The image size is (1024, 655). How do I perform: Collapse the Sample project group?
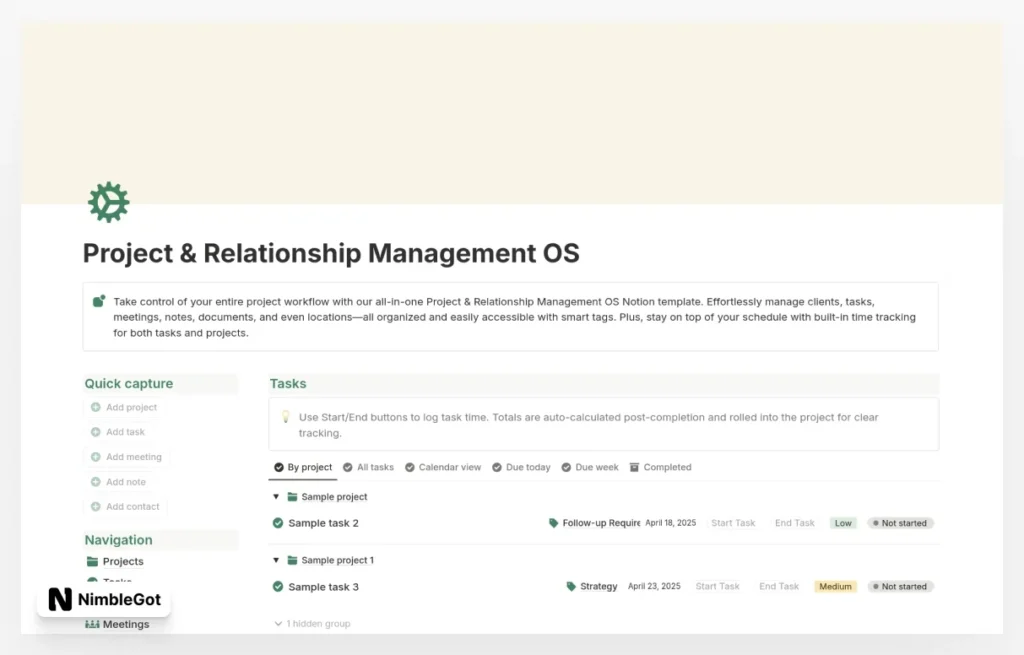click(x=275, y=496)
